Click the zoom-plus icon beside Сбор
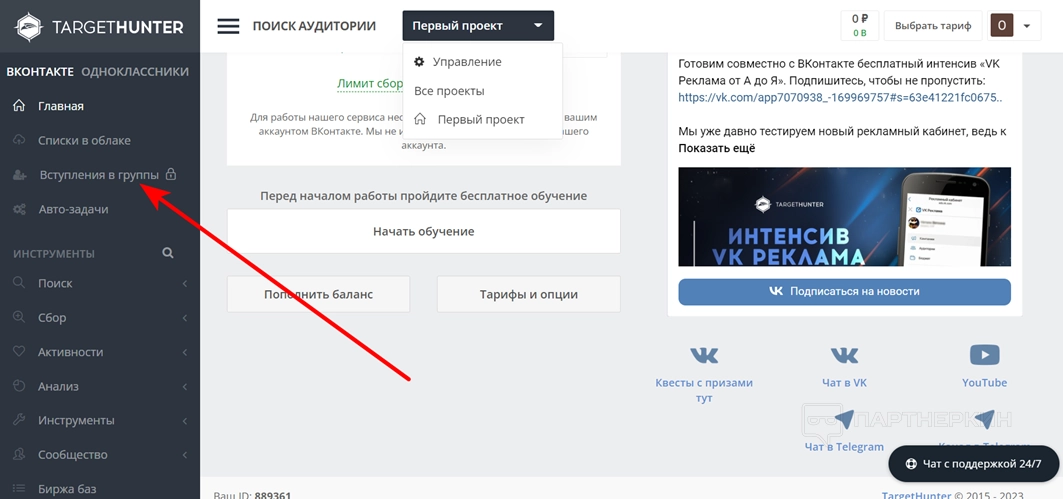 tap(19, 317)
